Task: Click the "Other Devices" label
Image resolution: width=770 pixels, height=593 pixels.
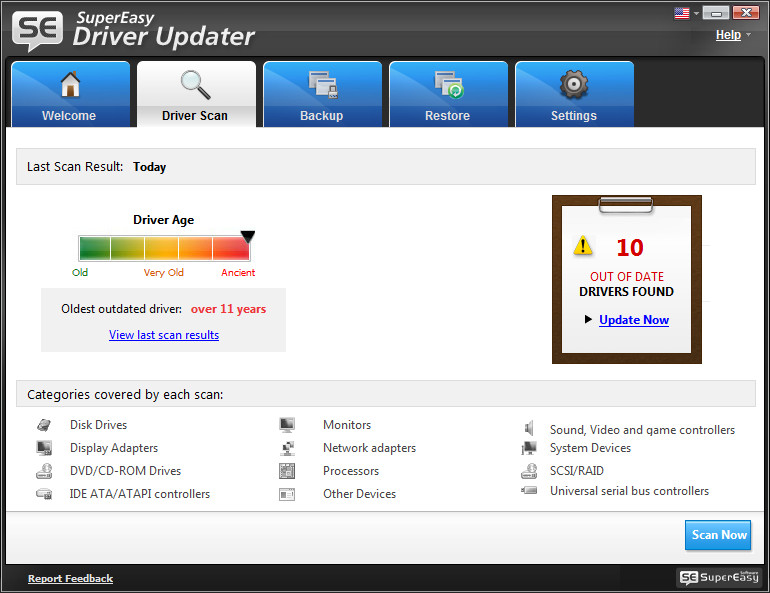Action: point(359,494)
